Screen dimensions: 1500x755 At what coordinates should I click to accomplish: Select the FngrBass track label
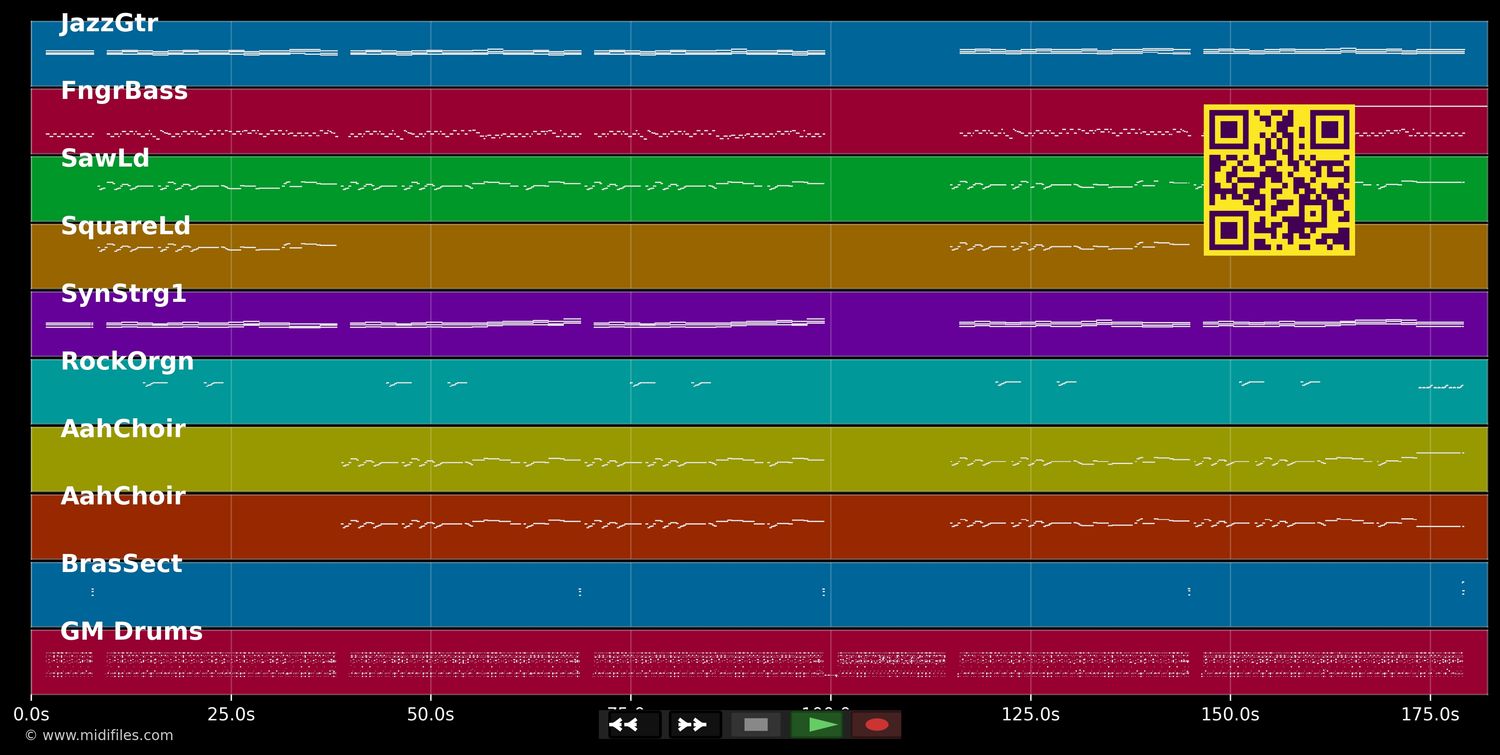click(124, 90)
